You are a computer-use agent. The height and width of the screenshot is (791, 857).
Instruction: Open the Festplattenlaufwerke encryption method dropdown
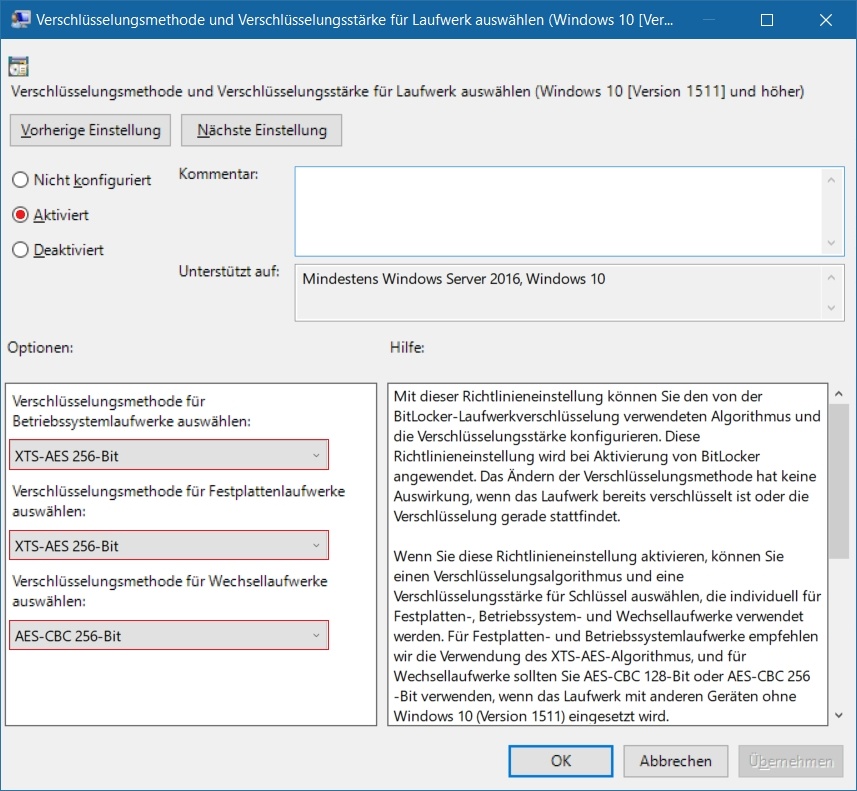(169, 545)
